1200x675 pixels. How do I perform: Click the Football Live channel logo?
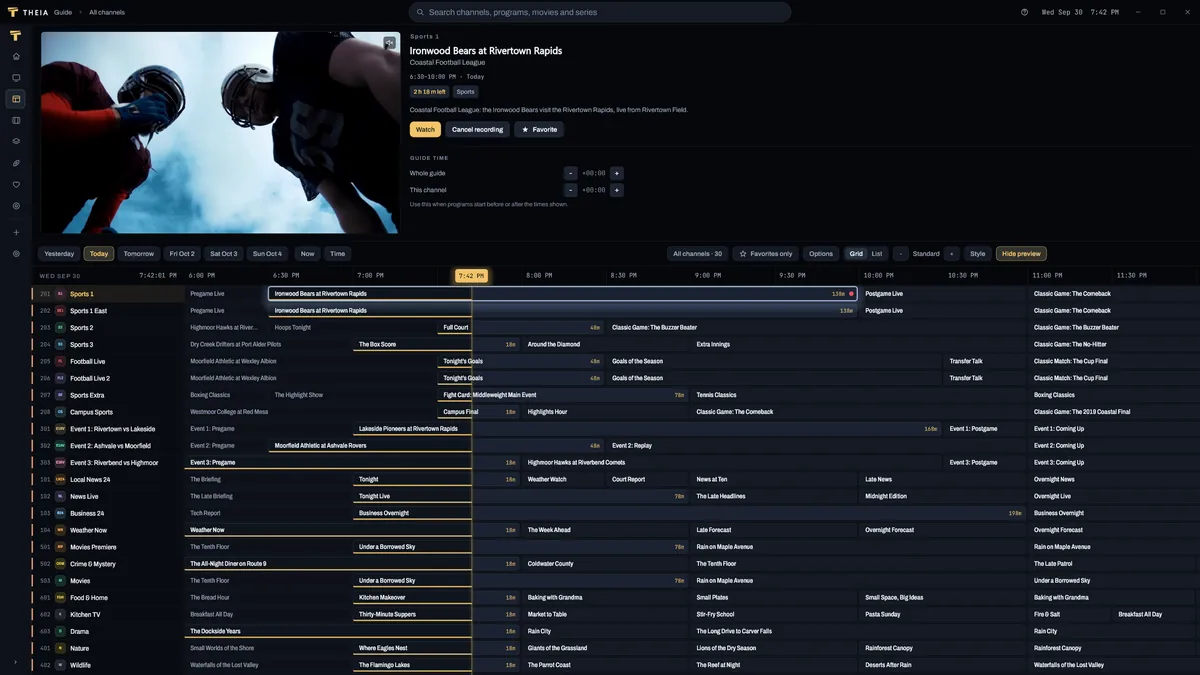(x=60, y=361)
